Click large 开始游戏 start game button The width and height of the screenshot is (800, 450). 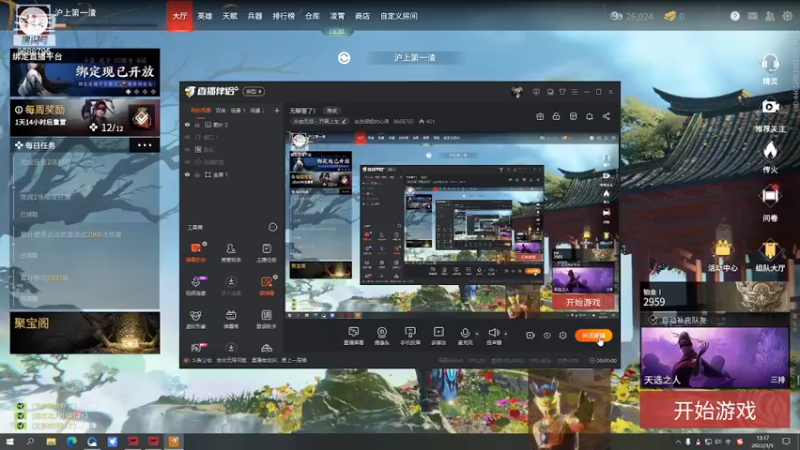(x=714, y=410)
